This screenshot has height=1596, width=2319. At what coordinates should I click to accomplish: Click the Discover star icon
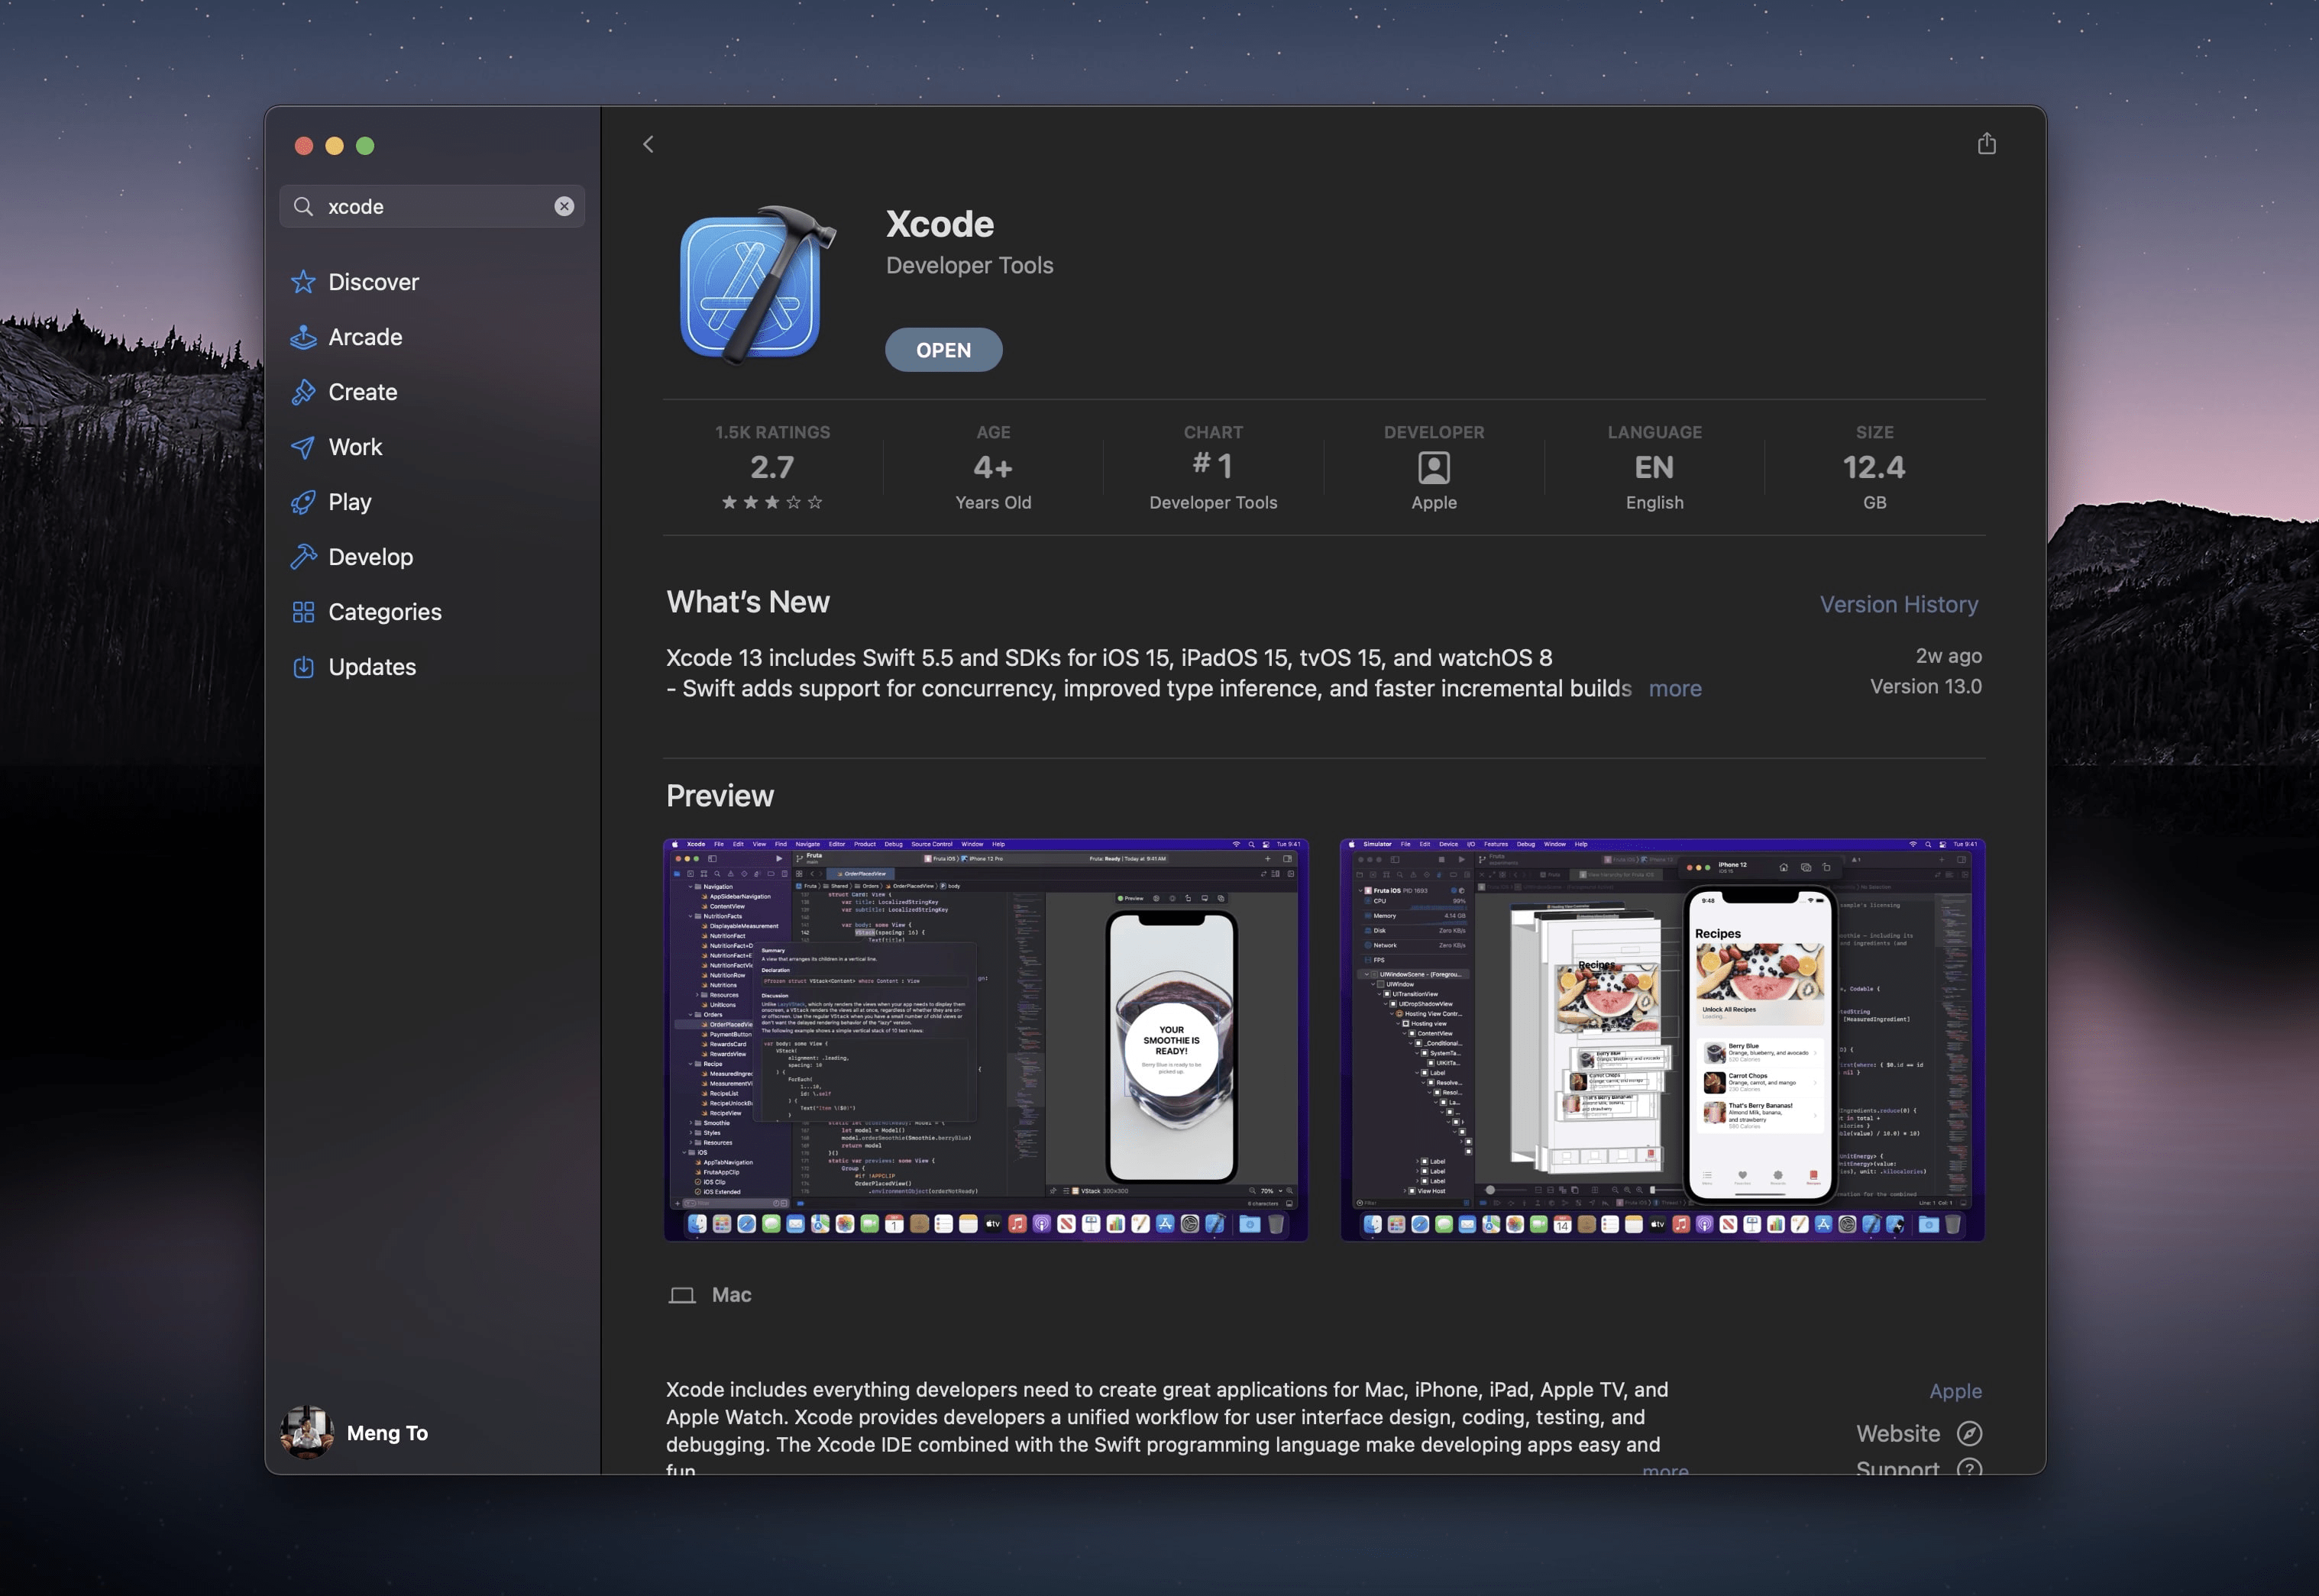coord(303,282)
